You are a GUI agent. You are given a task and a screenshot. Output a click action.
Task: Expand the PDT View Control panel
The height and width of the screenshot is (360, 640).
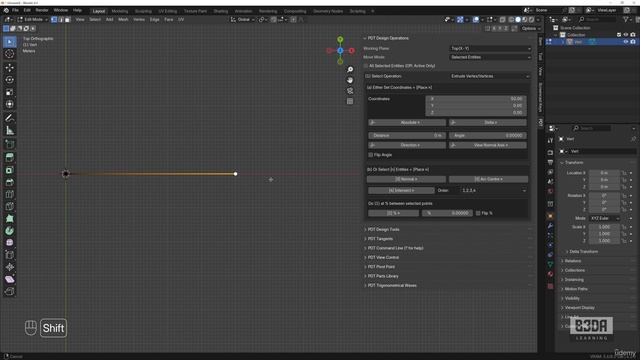(x=383, y=258)
